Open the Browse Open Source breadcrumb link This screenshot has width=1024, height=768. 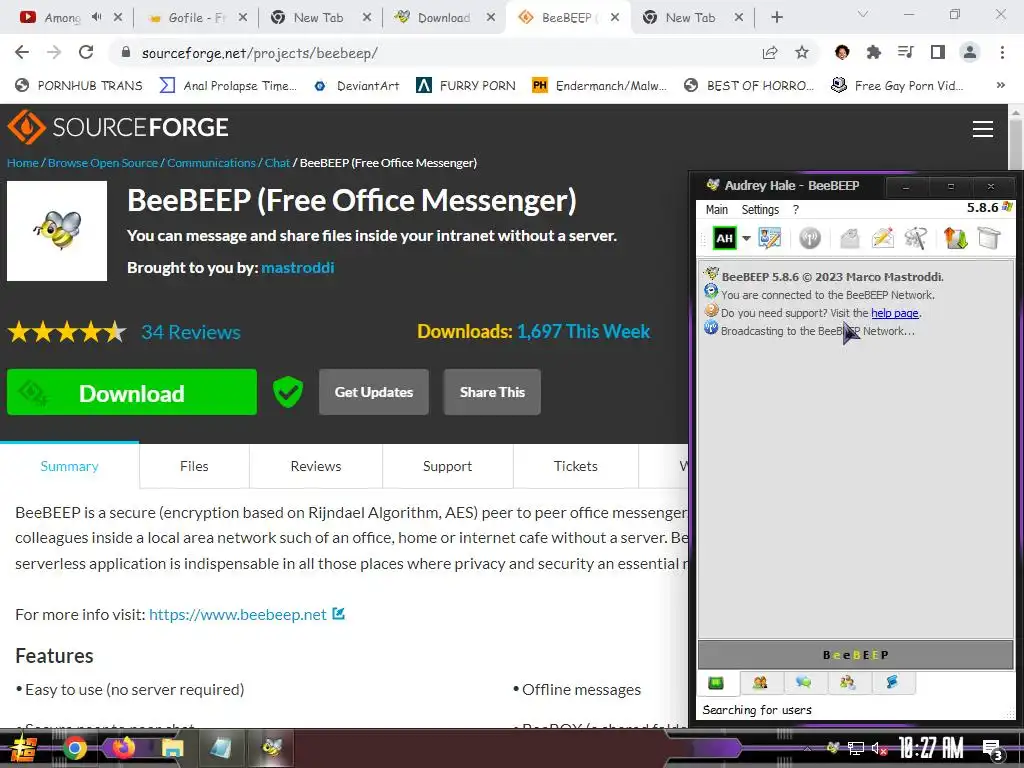tap(103, 163)
